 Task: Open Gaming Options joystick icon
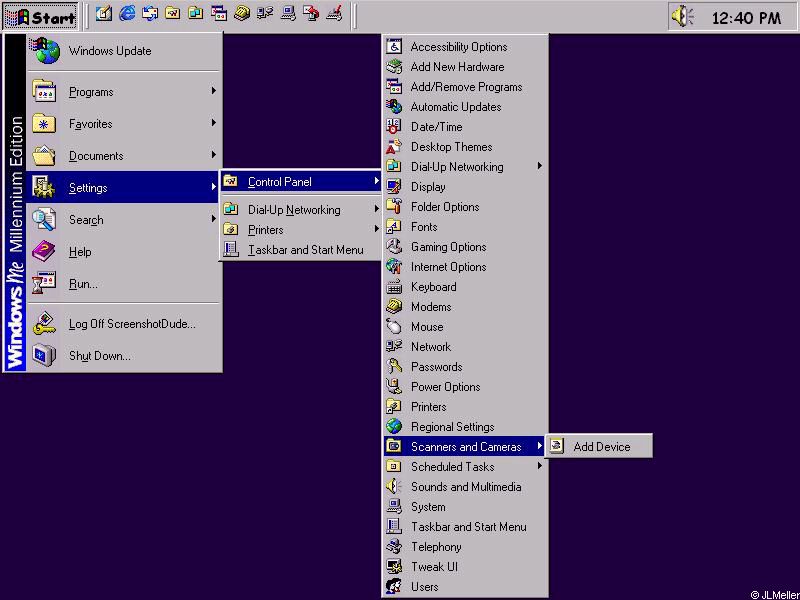pos(394,246)
